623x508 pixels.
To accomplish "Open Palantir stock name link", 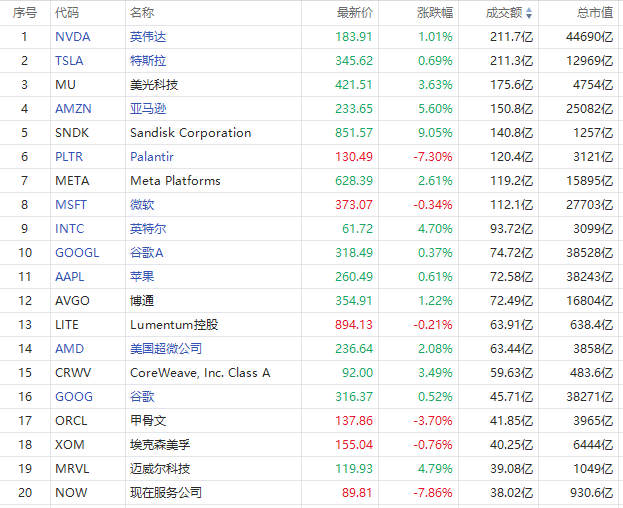I will pyautogui.click(x=151, y=157).
